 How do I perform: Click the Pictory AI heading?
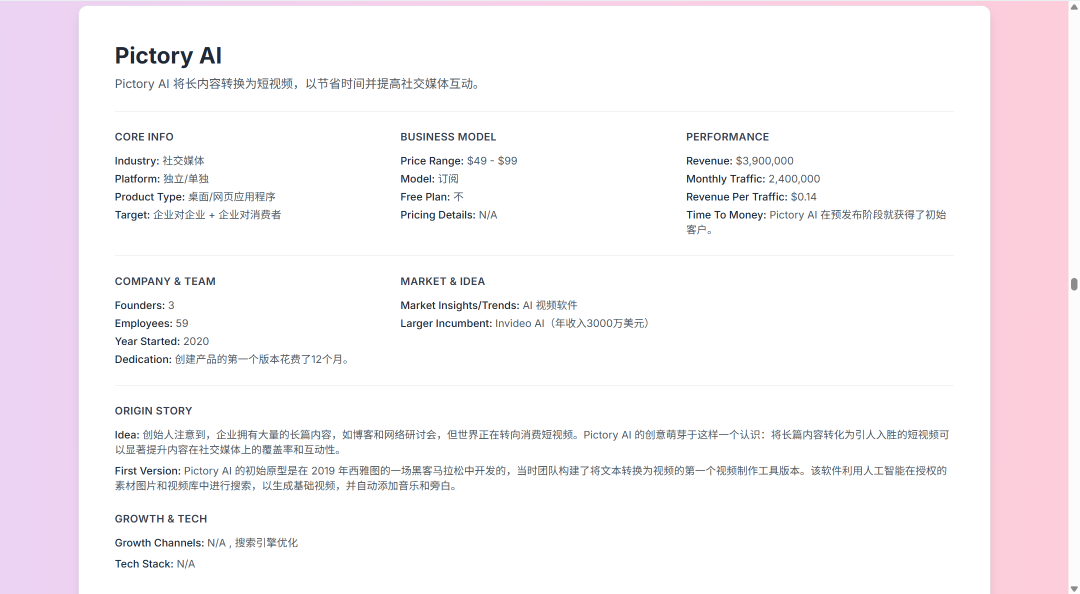(x=168, y=55)
